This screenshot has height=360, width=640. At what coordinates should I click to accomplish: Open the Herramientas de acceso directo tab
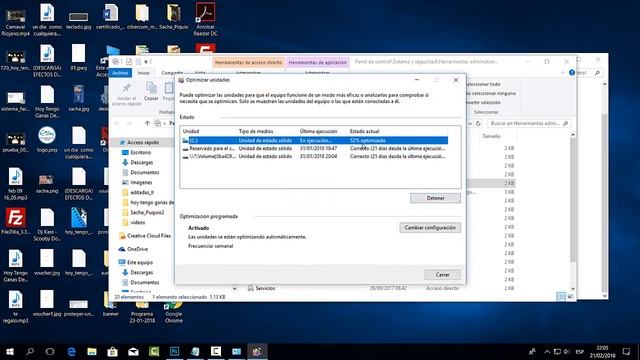[x=248, y=62]
